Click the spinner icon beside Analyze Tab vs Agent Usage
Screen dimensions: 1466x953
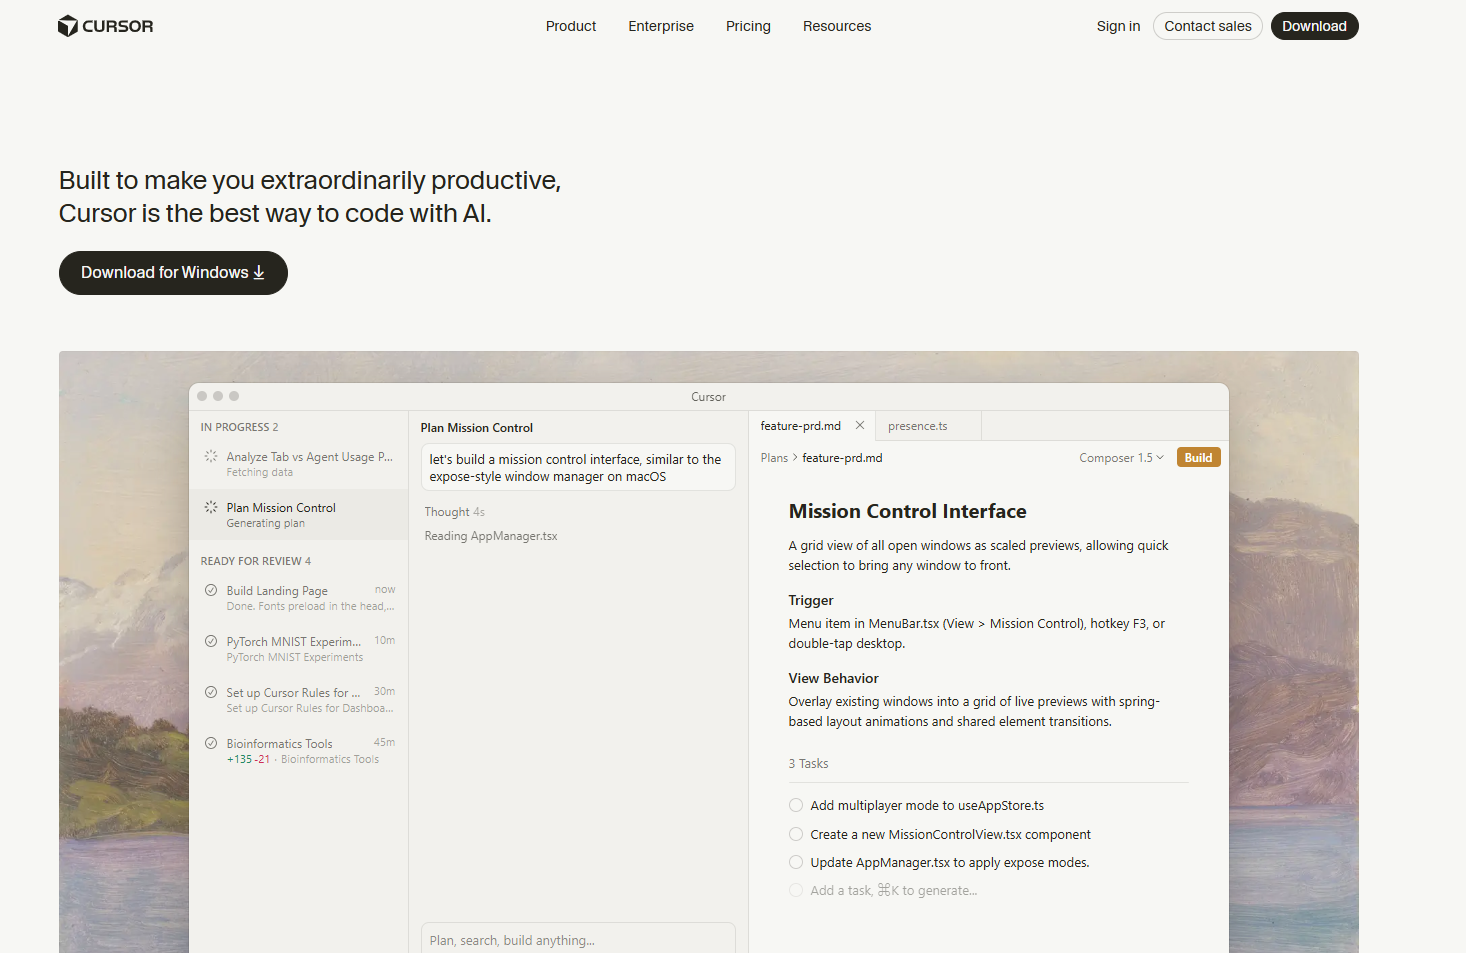coord(211,456)
